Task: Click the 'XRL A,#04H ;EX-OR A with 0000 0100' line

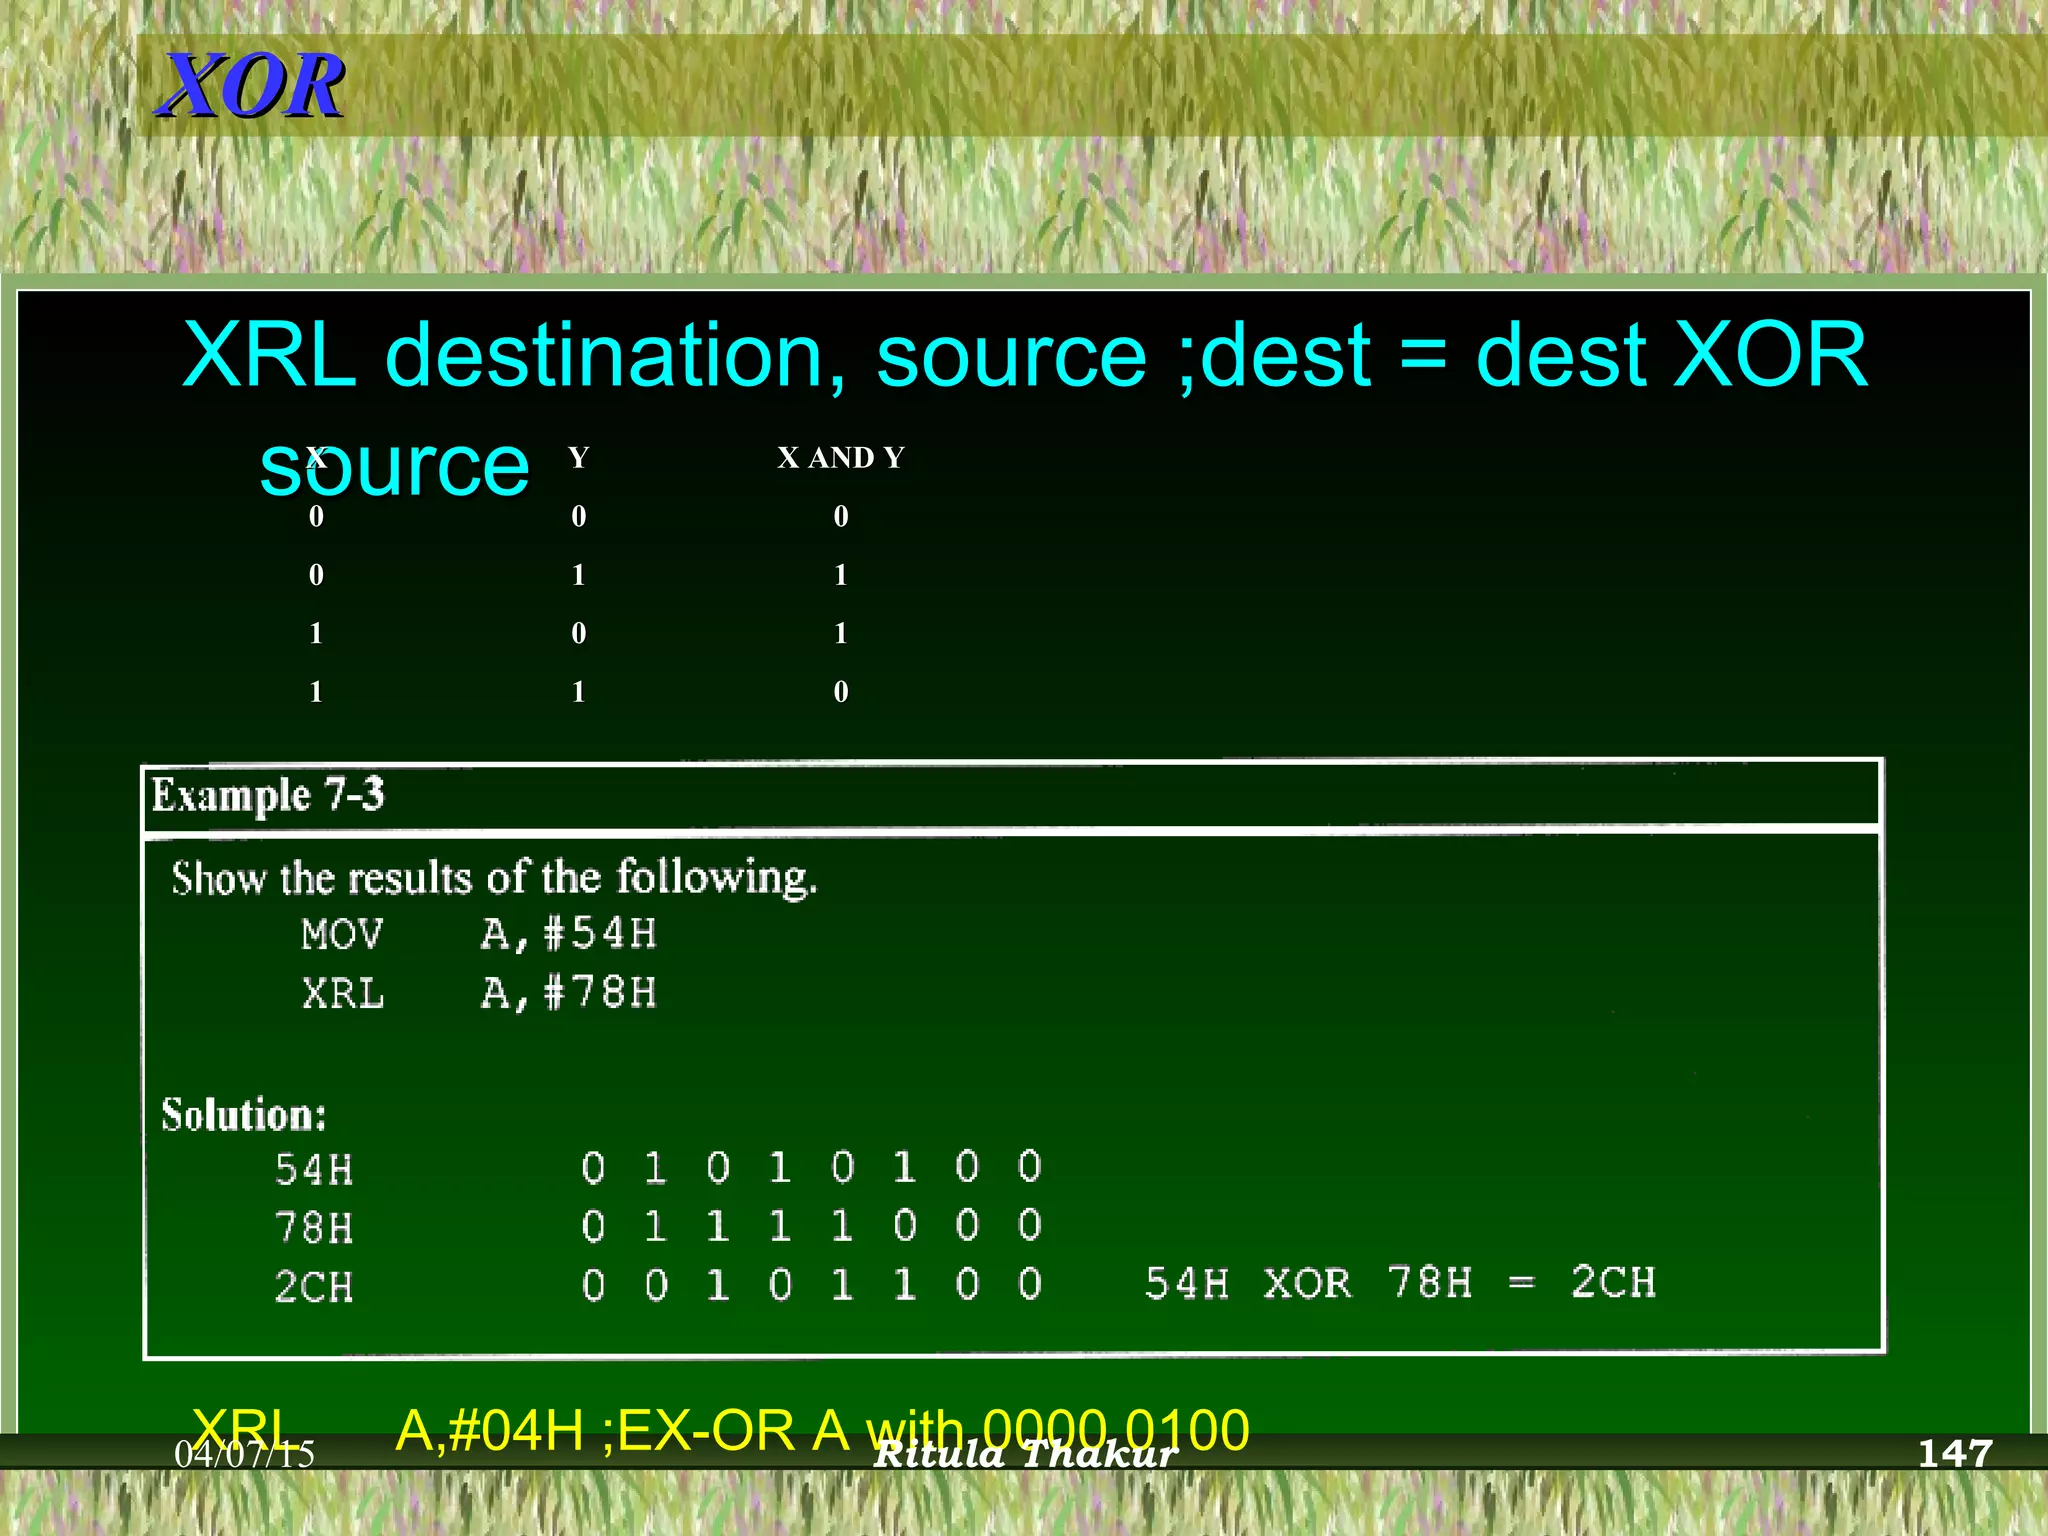Action: [x=720, y=1429]
